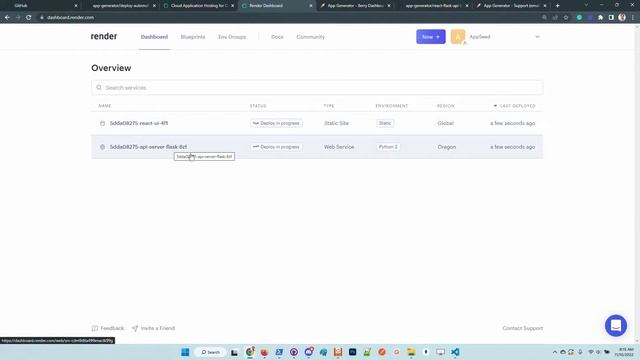Open Photoshop from the taskbar
640x360 pixels.
pyautogui.click(x=353, y=352)
